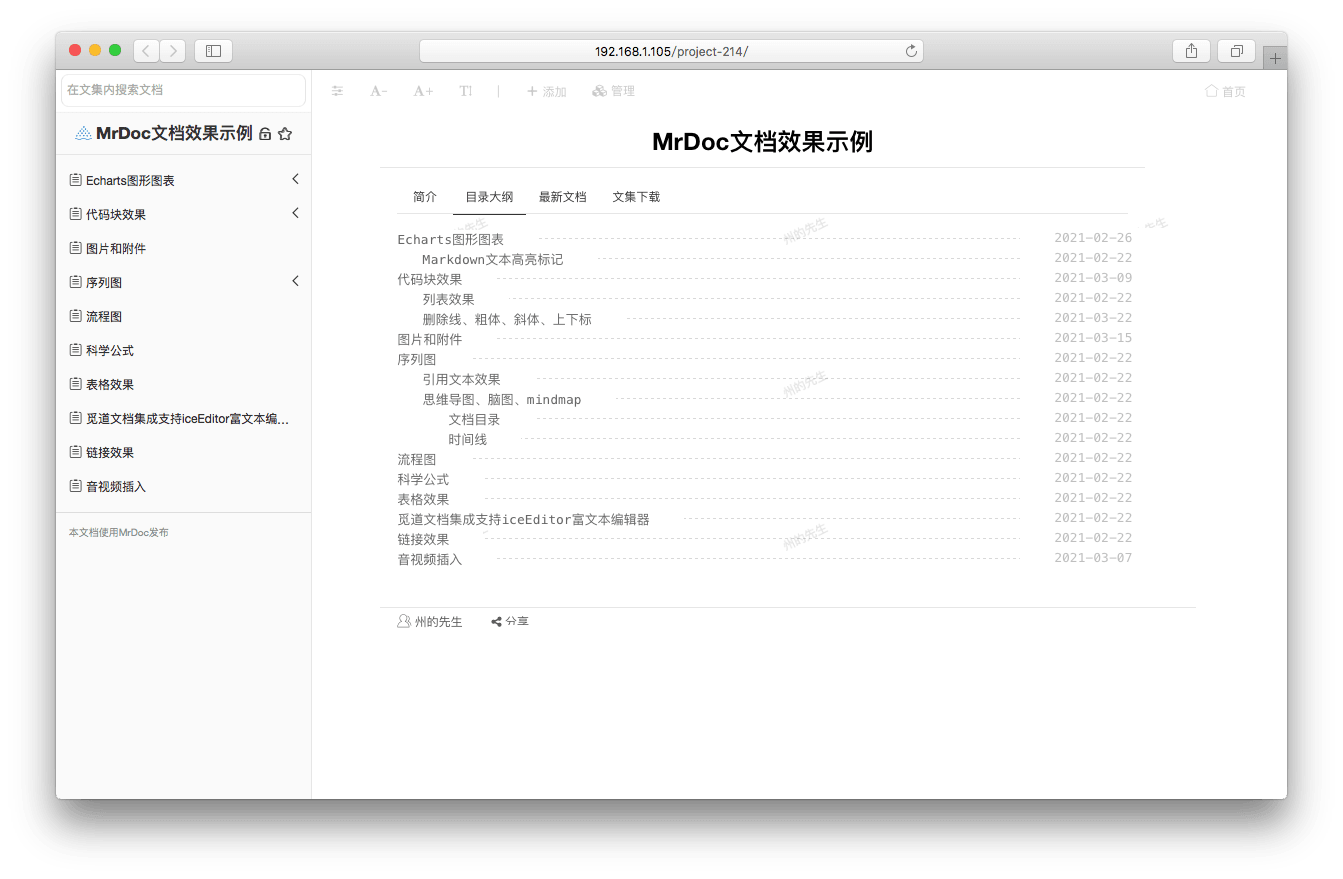Screen dimensions: 1343x879
Task: Decrease font size with A- button
Action: pos(378,91)
